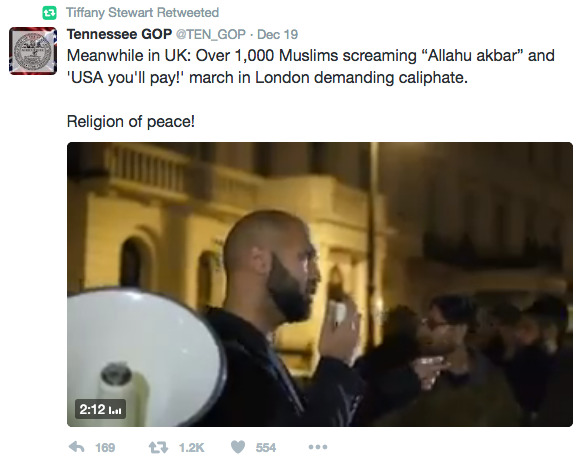This screenshot has height=463, width=576.
Task: Click the Dec 19 timestamp
Action: point(277,35)
